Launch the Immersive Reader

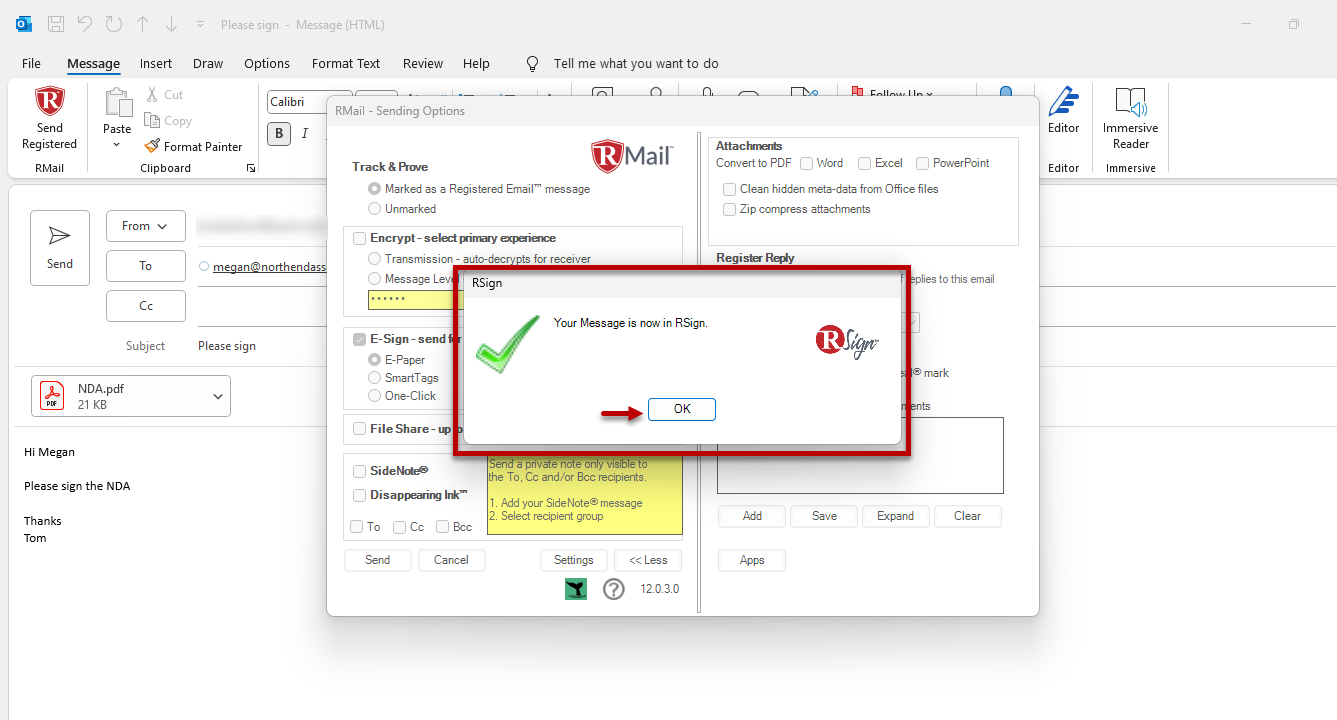click(1130, 118)
